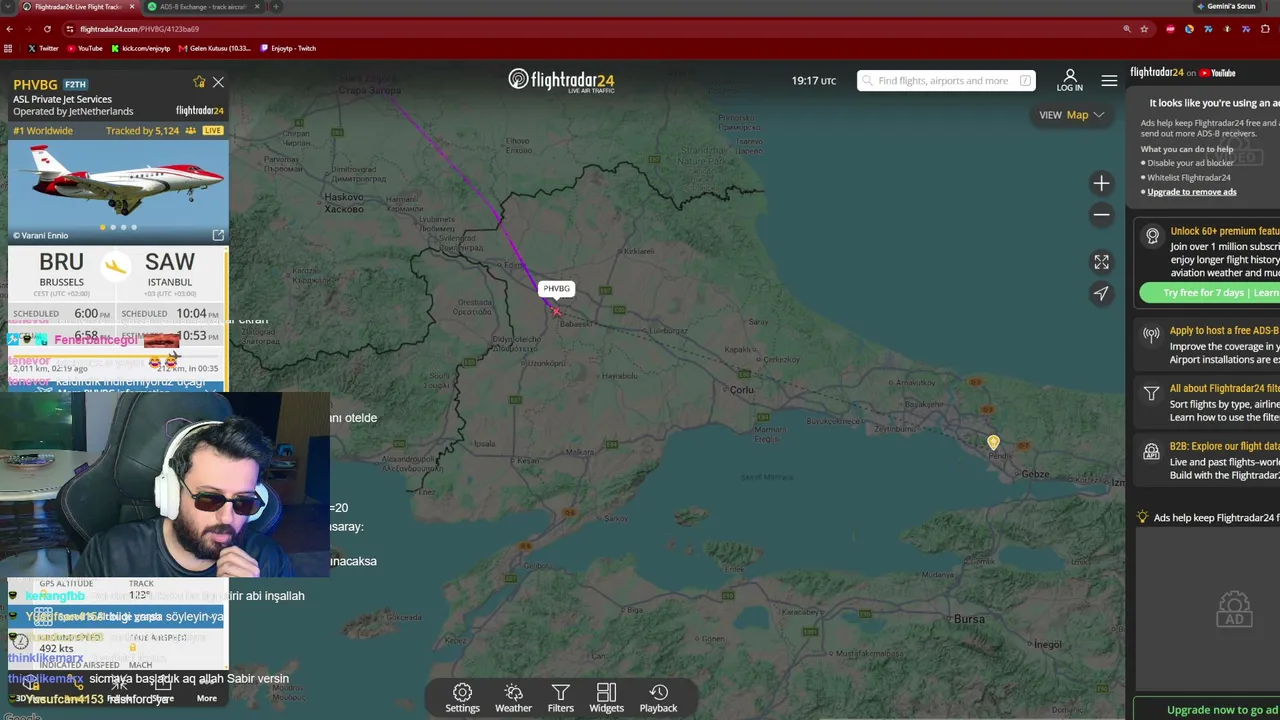1280x720 pixels.
Task: View site information icon in address bar
Action: [69, 29]
